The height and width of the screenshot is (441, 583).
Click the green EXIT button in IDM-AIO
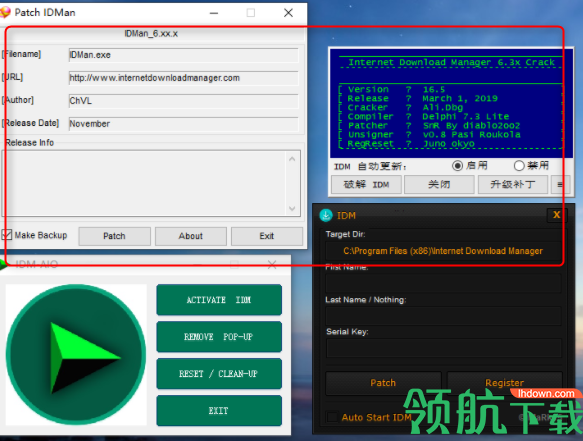pos(219,411)
